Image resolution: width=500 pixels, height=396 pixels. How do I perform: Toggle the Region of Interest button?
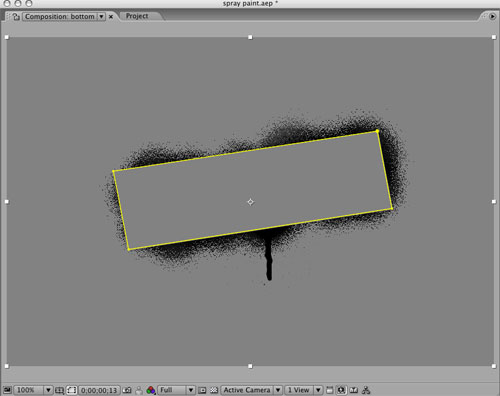(x=202, y=390)
